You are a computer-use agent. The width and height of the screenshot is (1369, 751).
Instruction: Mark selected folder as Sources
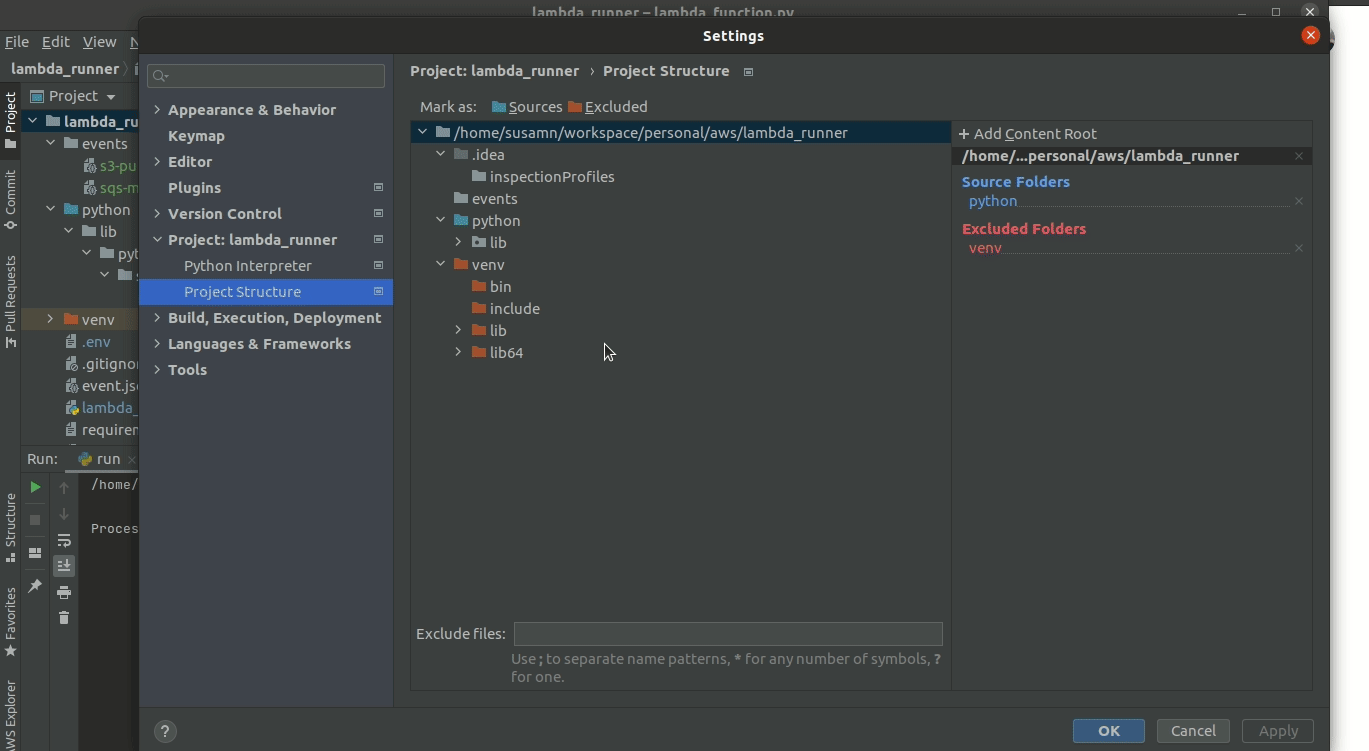pos(527,107)
